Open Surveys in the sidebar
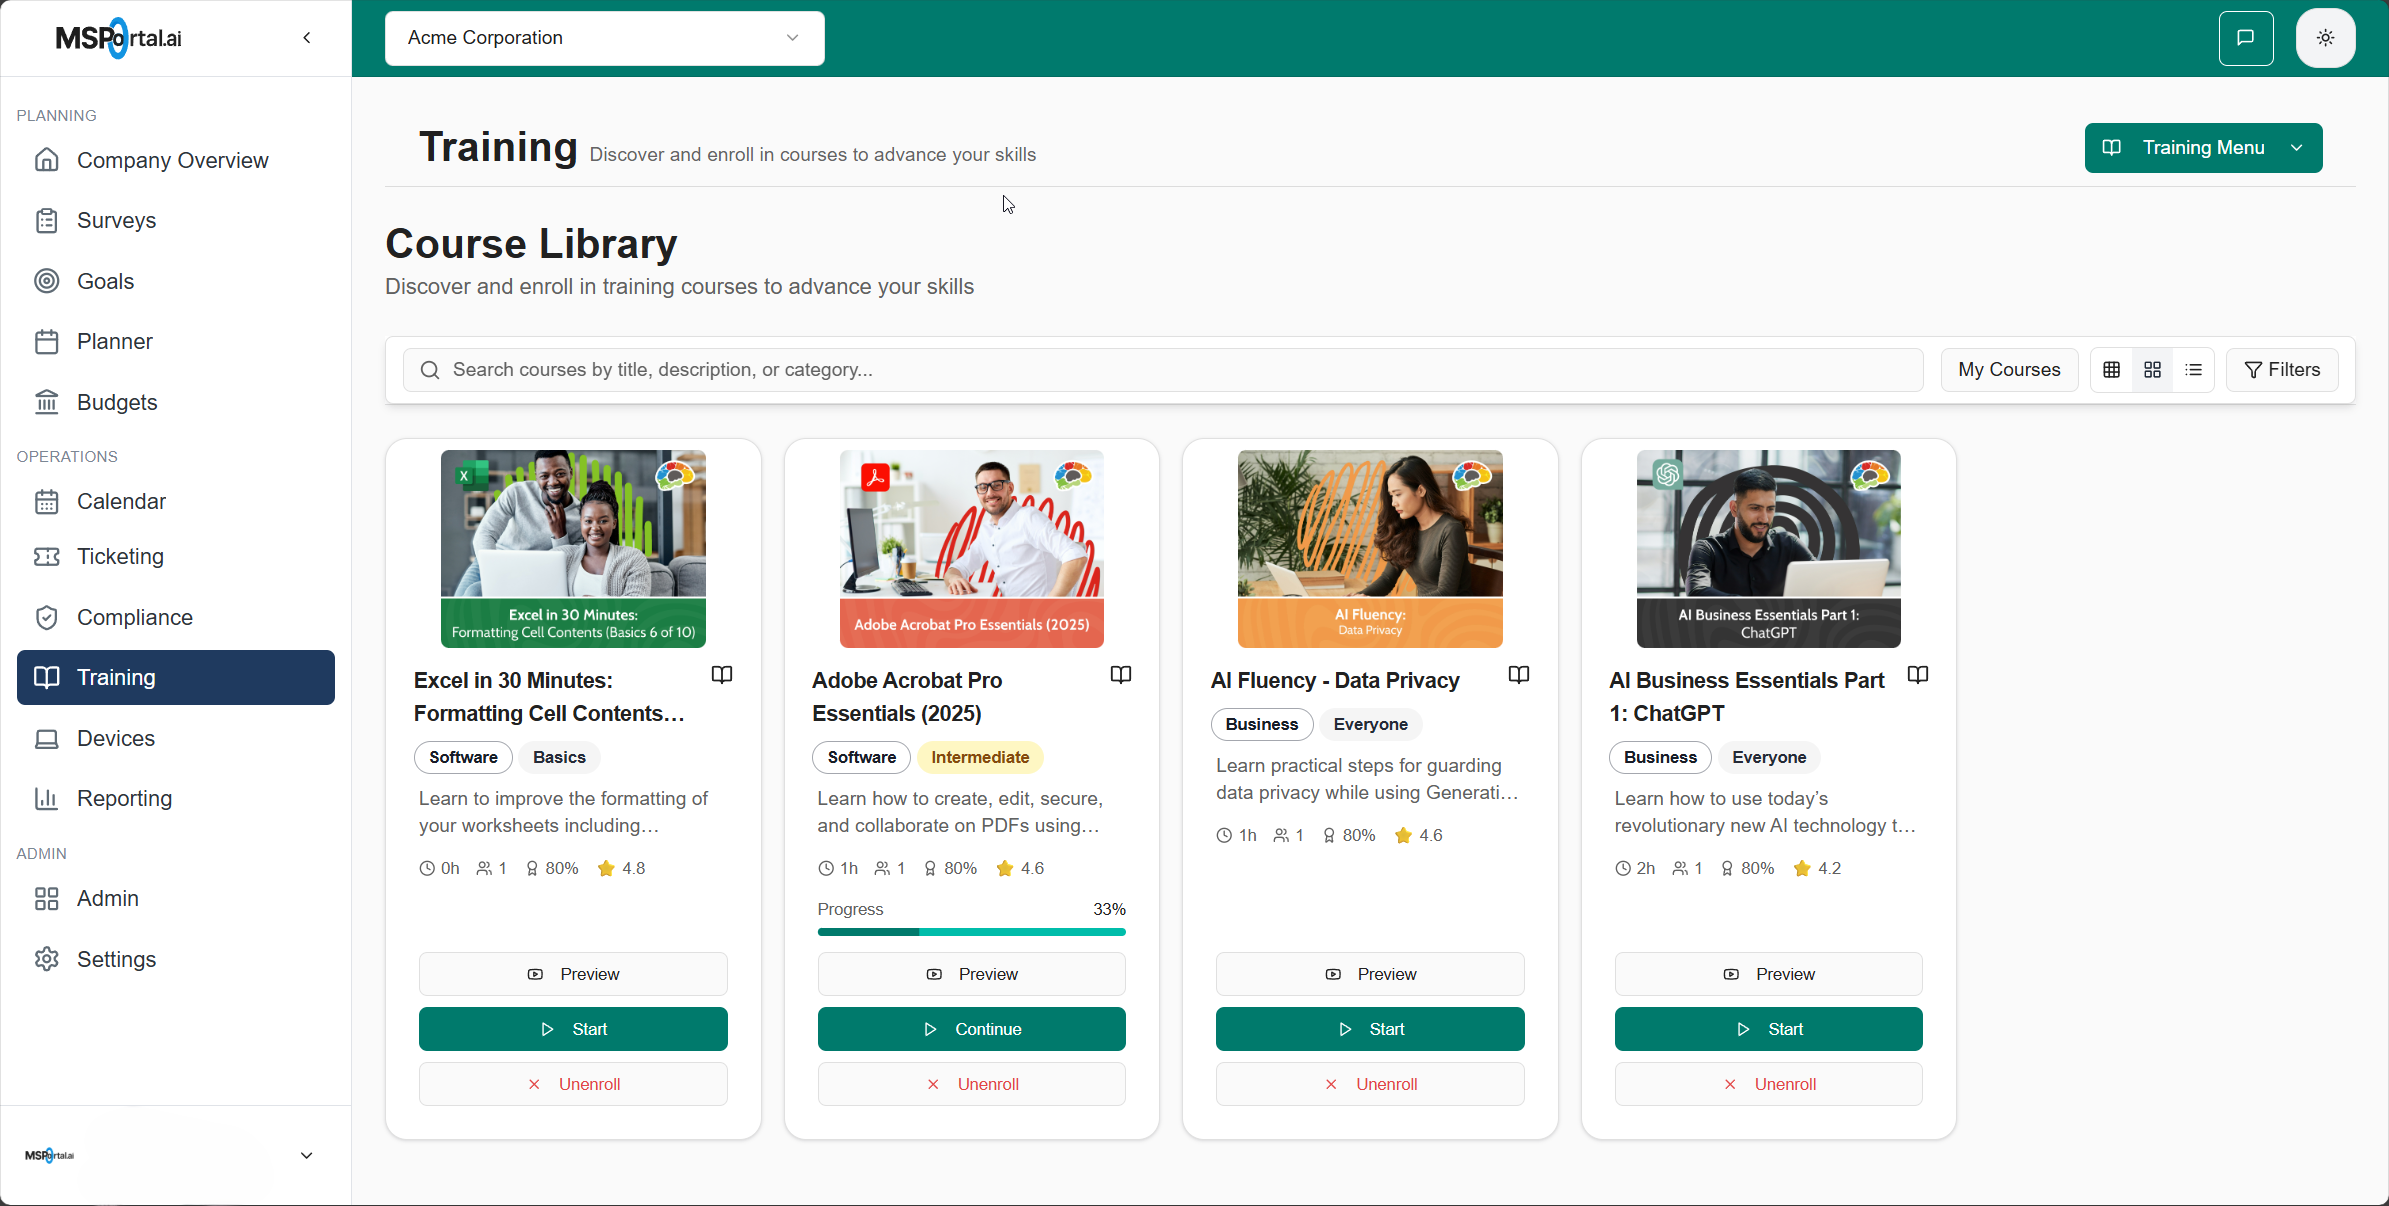 tap(176, 220)
